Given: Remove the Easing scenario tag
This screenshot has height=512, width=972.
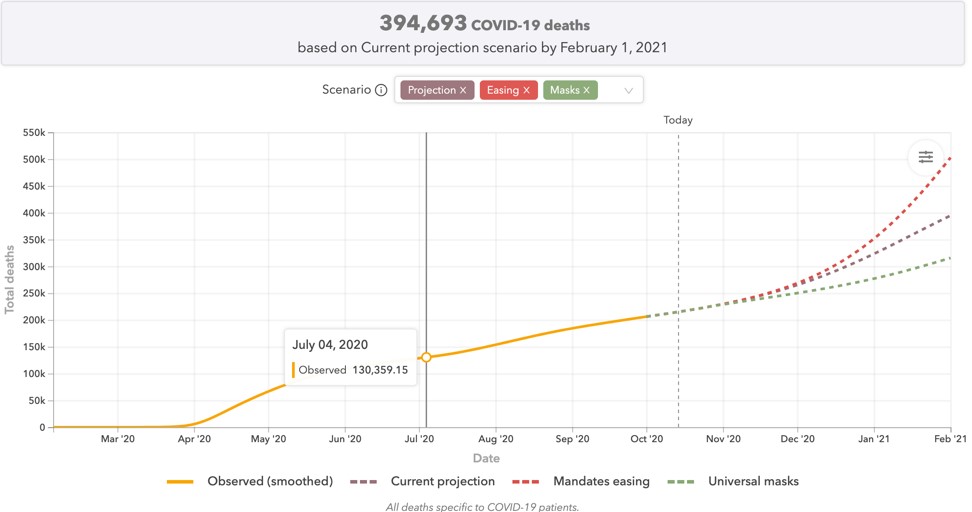Looking at the screenshot, I should [x=527, y=90].
